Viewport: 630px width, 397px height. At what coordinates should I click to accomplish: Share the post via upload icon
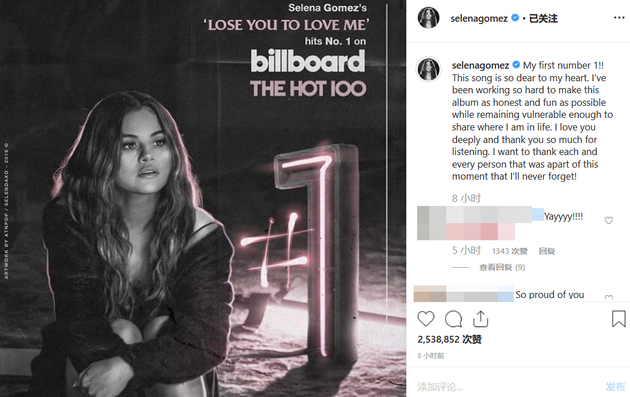(x=481, y=319)
